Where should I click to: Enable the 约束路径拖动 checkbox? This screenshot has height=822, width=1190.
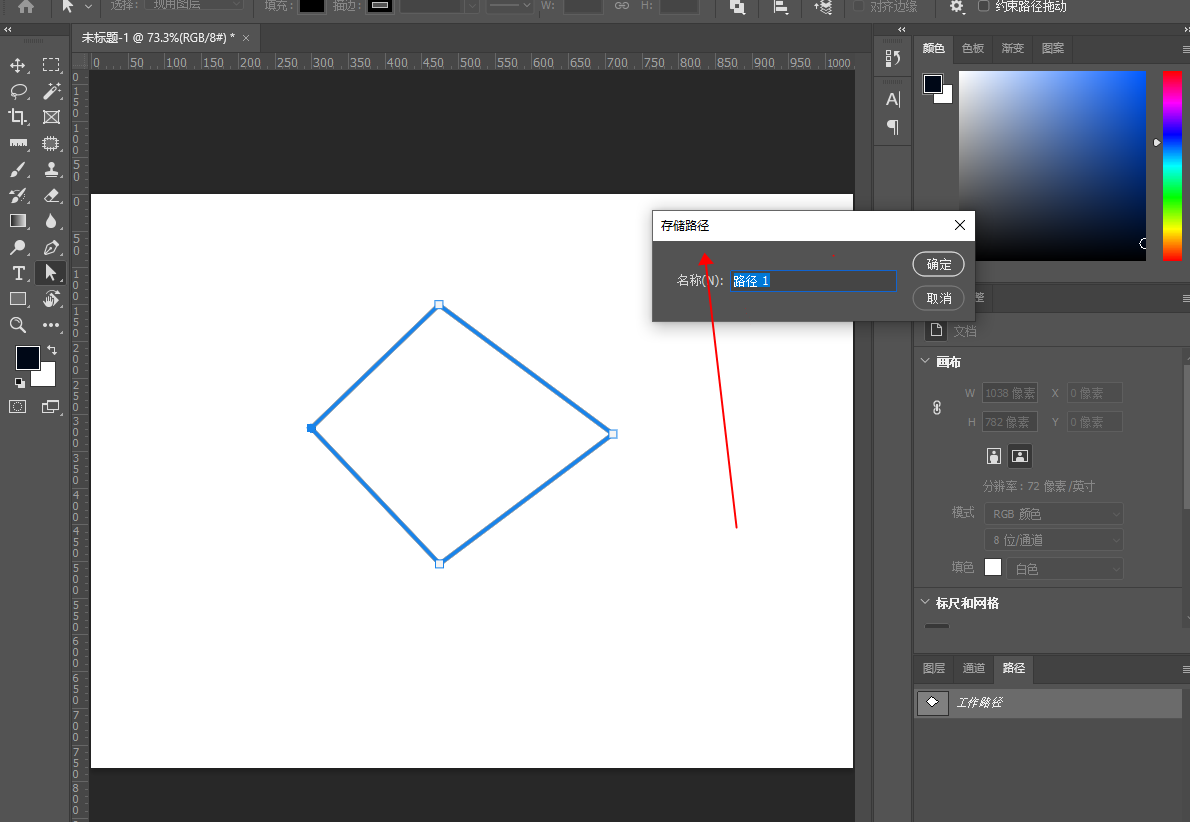click(984, 7)
